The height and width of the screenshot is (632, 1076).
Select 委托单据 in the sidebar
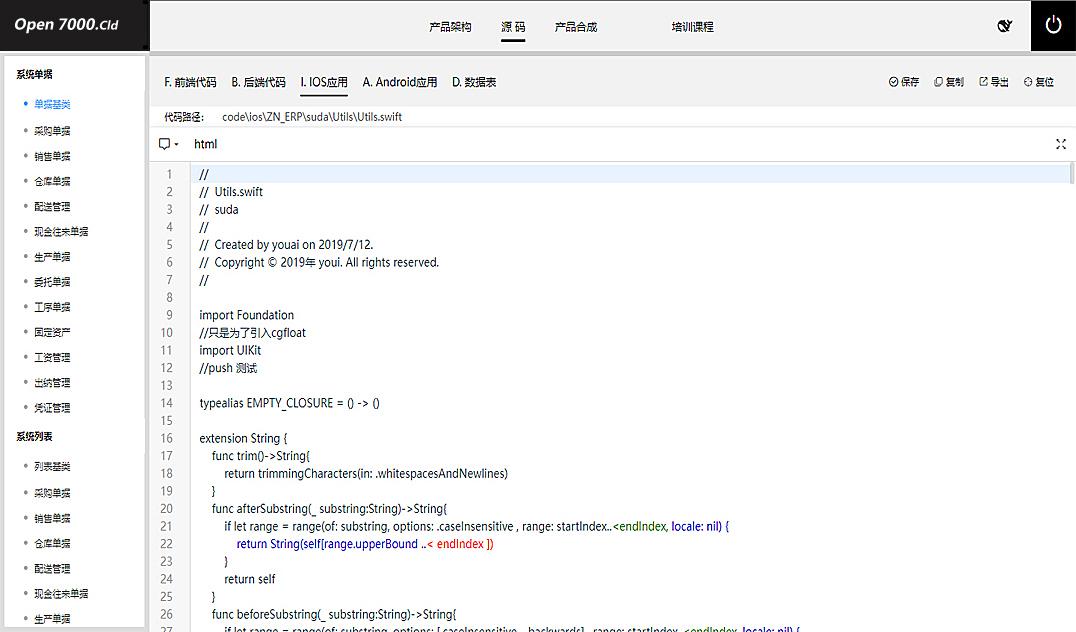click(52, 281)
